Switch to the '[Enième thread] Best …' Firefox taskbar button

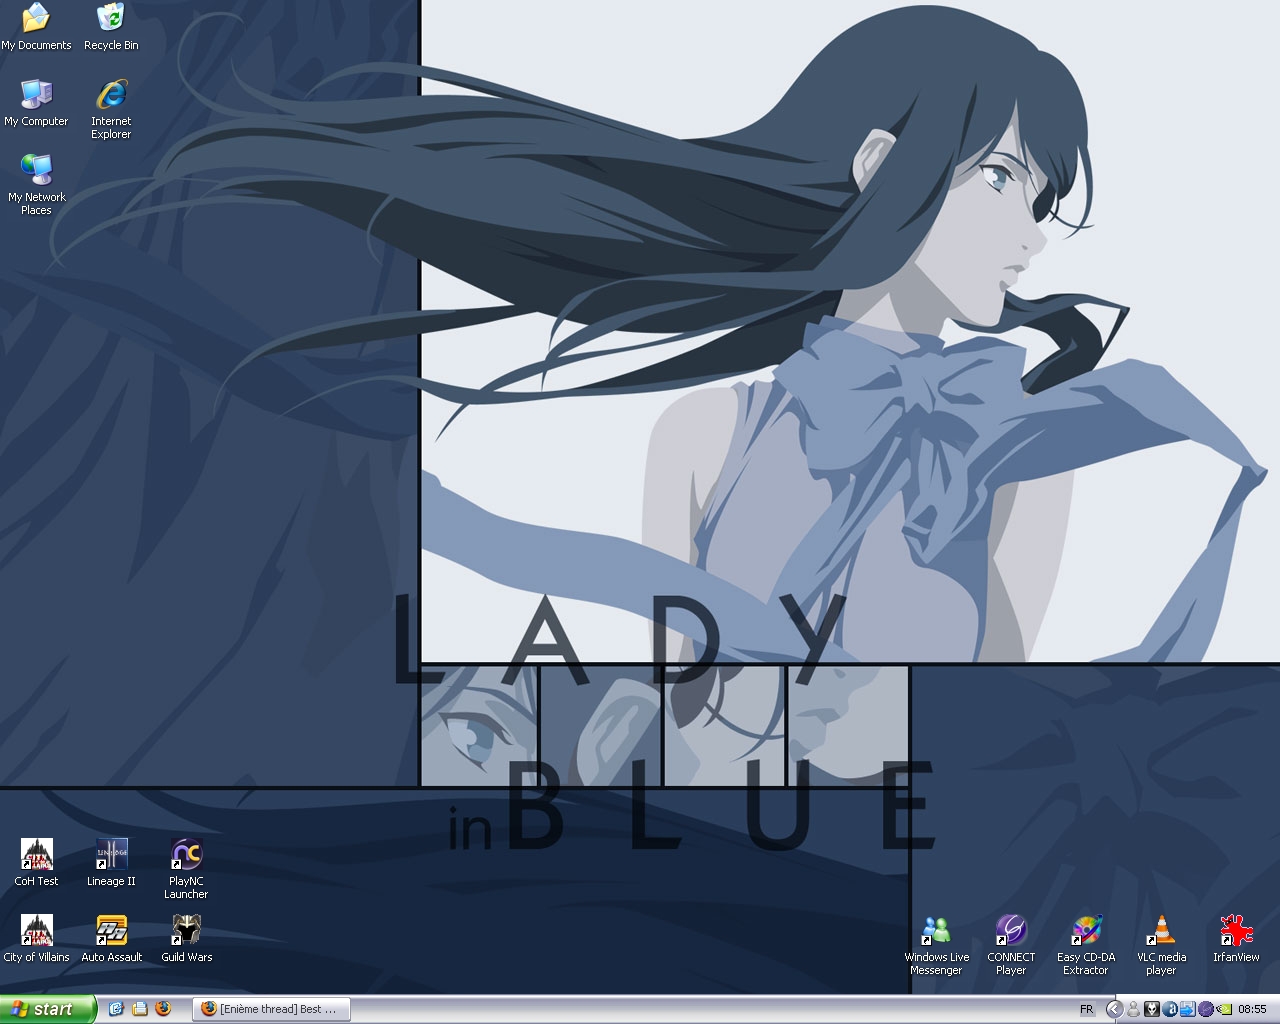270,1009
